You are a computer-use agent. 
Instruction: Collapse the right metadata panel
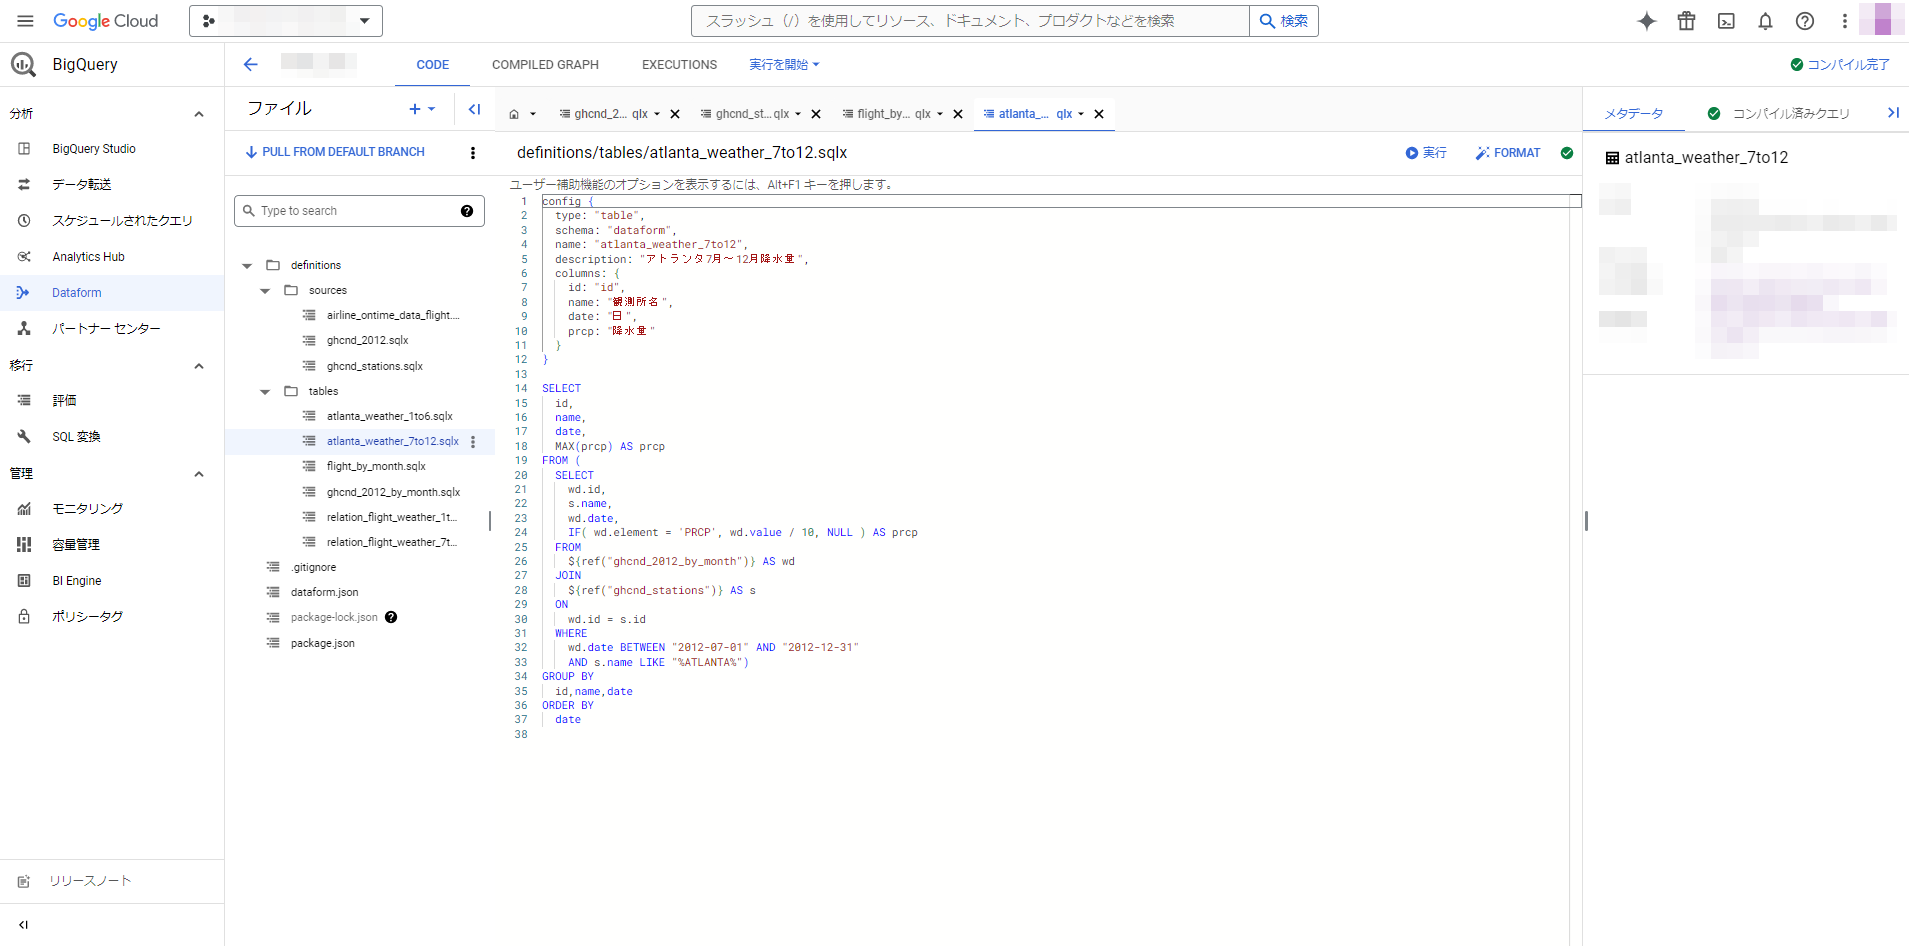[1893, 113]
